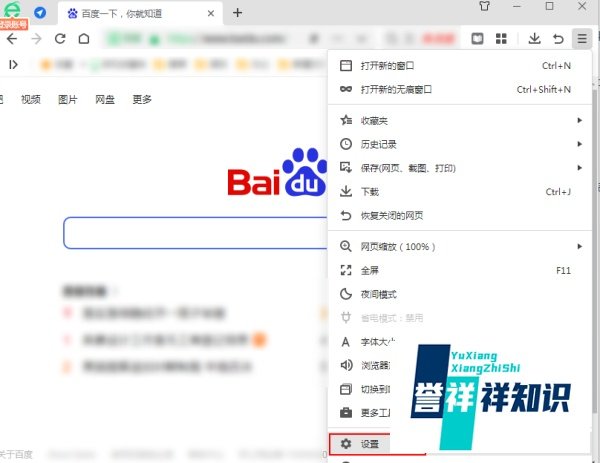This screenshot has width=600, height=463.
Task: Open the skin shirt icon in title bar
Action: 484,6
